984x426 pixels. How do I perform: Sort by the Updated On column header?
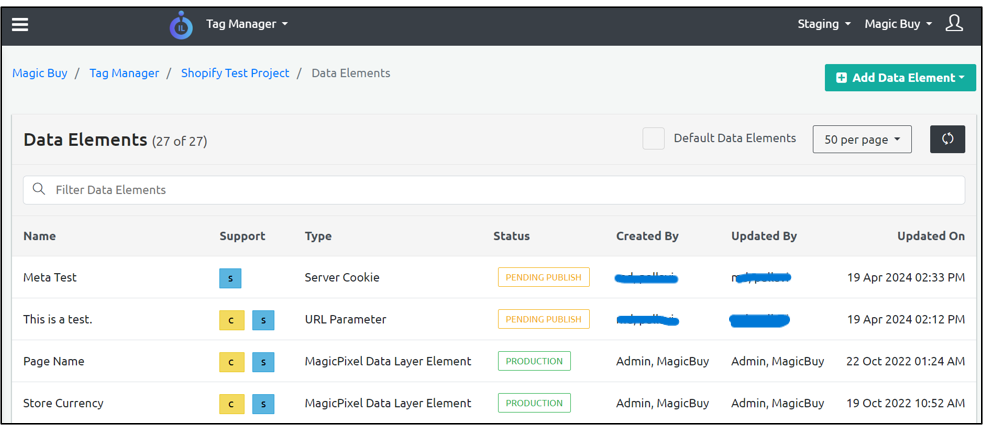tap(930, 236)
